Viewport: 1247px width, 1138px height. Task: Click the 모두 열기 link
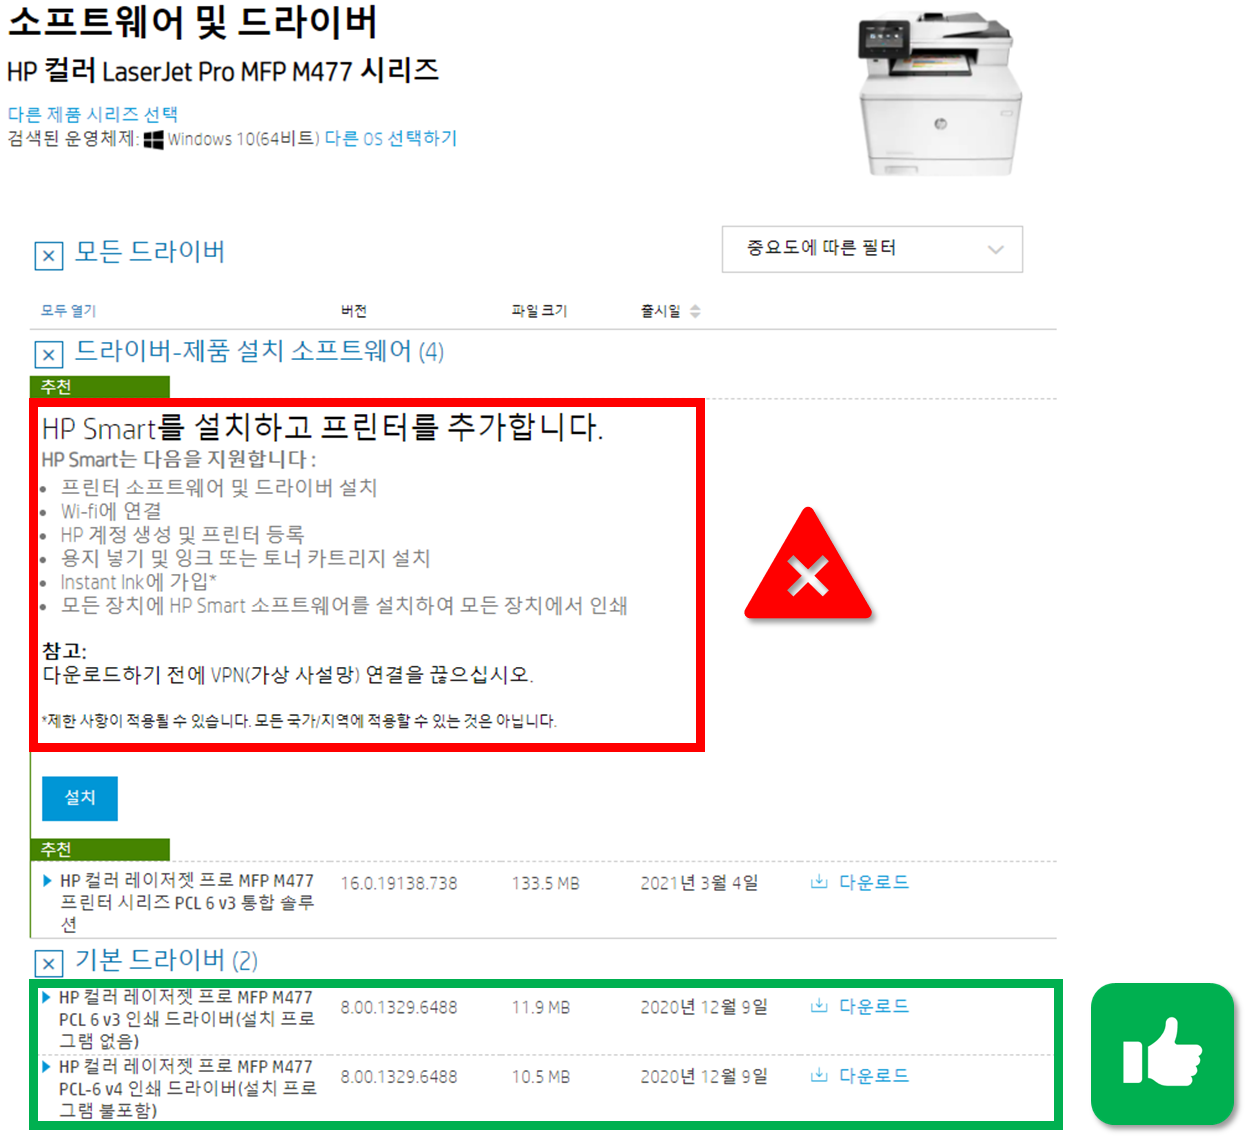[68, 311]
